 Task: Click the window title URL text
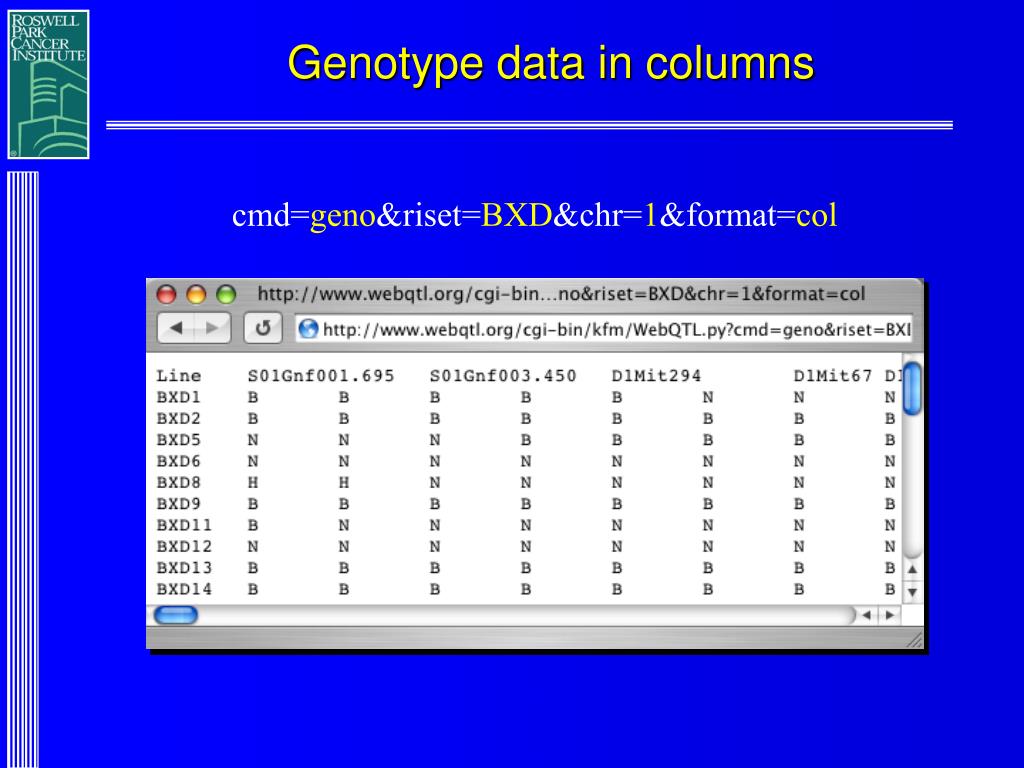click(561, 294)
